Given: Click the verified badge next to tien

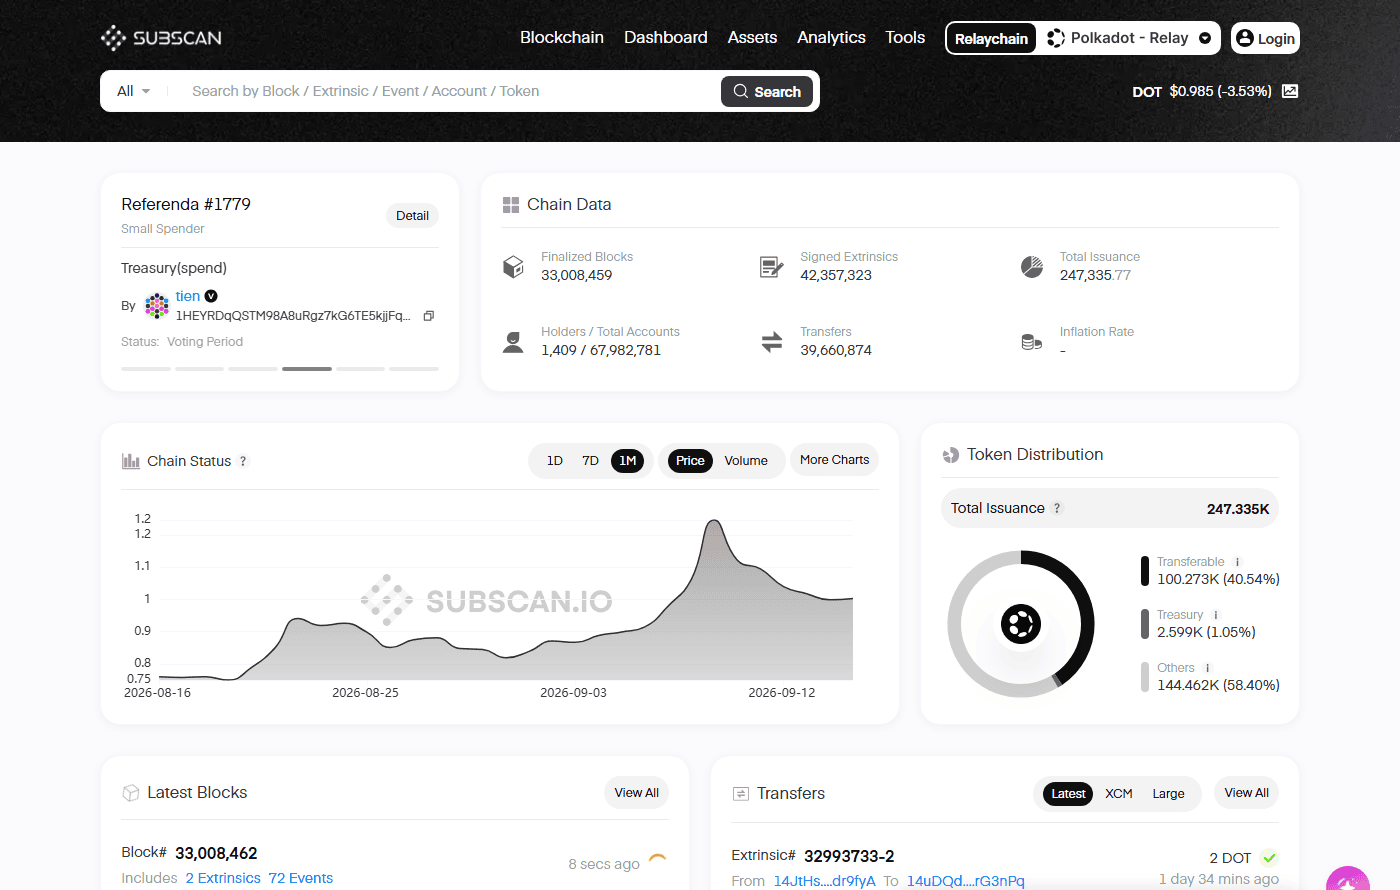Looking at the screenshot, I should [x=211, y=296].
